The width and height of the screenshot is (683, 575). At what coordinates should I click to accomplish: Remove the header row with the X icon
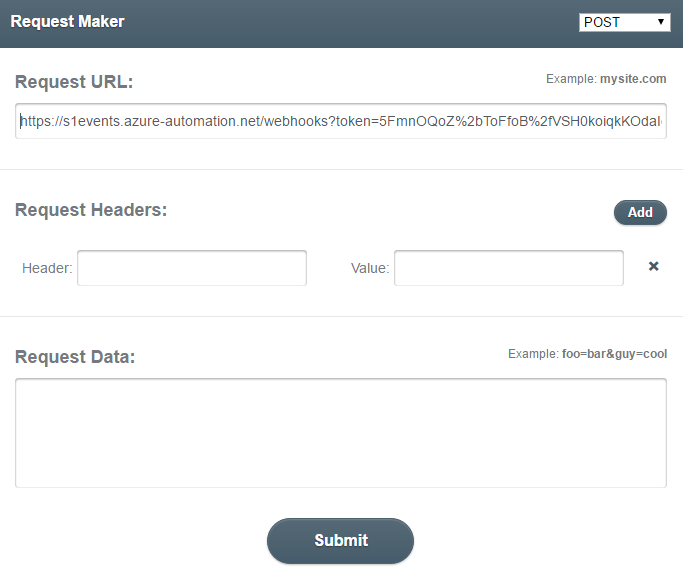click(x=653, y=267)
